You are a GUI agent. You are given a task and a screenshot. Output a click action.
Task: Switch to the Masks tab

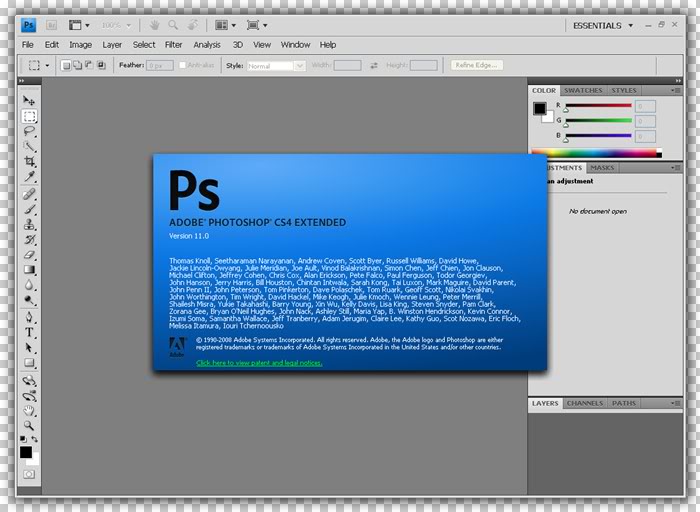(x=602, y=168)
